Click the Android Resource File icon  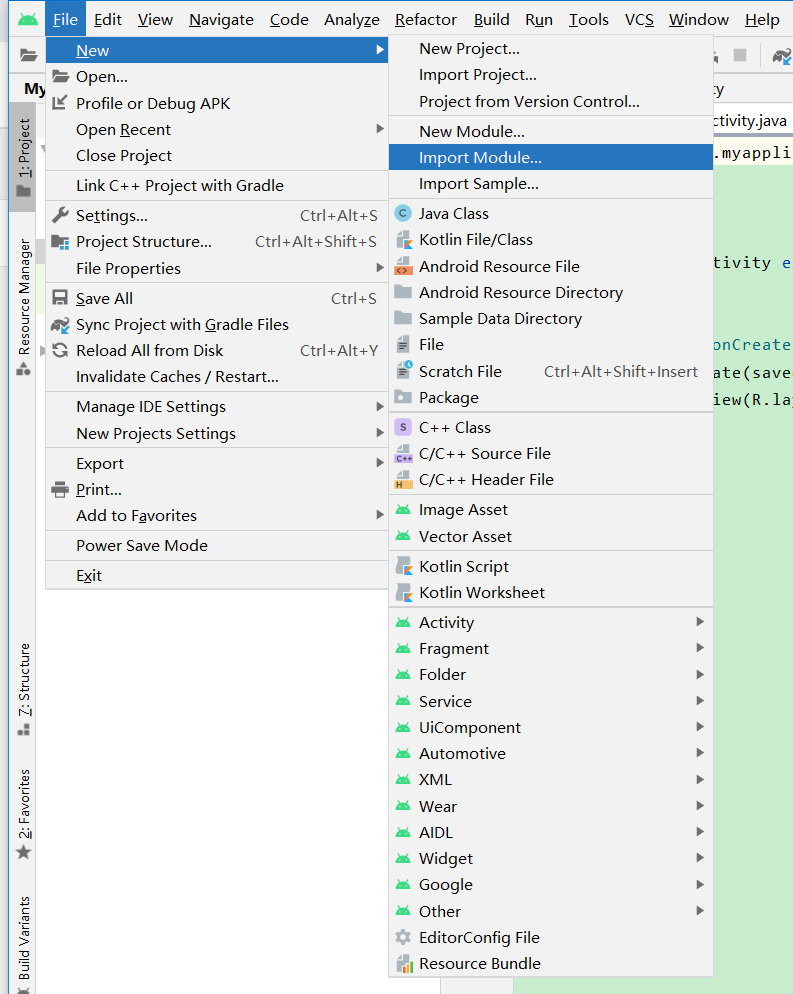click(403, 266)
